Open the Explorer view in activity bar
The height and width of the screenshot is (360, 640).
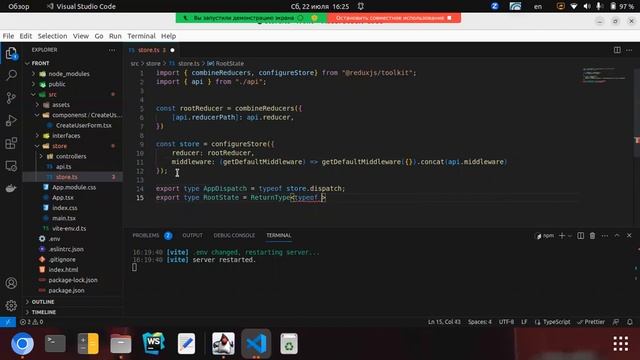(11, 53)
